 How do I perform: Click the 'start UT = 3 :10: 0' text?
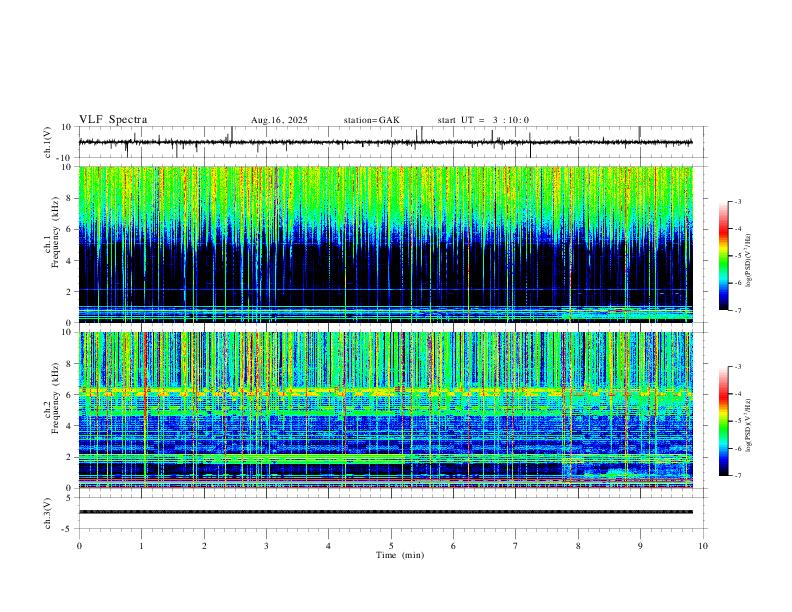[483, 120]
